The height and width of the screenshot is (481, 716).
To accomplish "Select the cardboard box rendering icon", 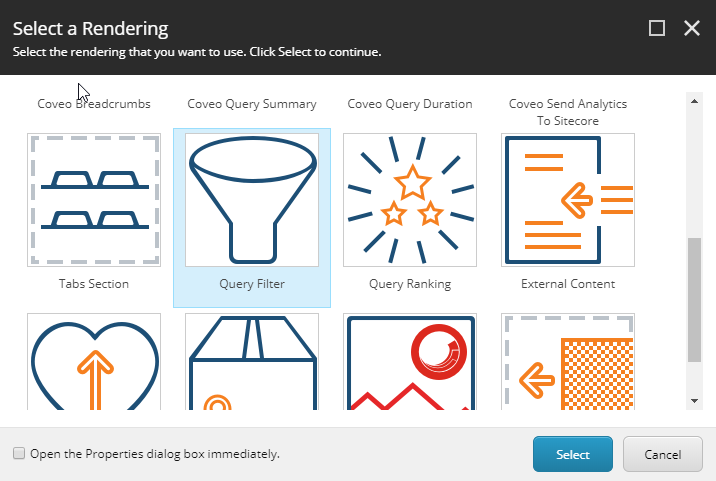I will click(x=252, y=362).
